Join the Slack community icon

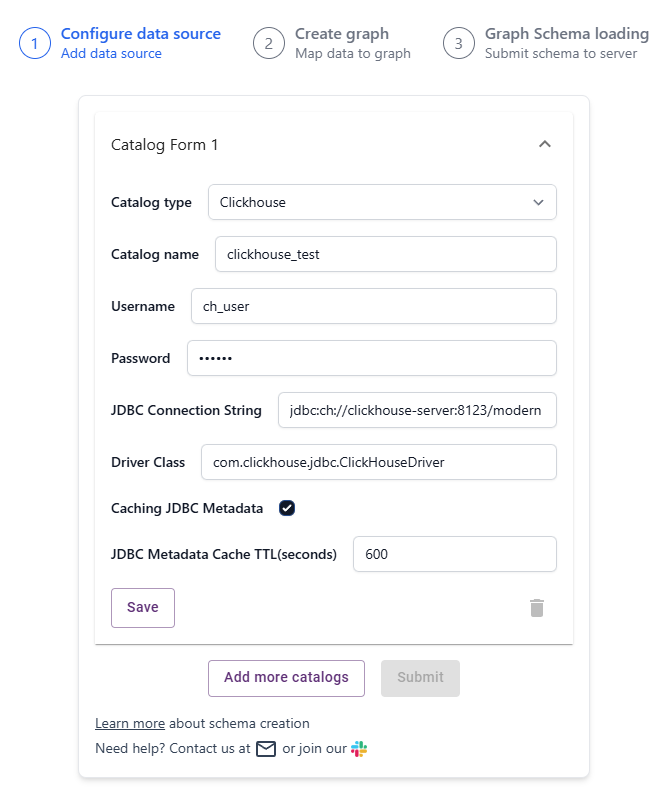coord(359,748)
